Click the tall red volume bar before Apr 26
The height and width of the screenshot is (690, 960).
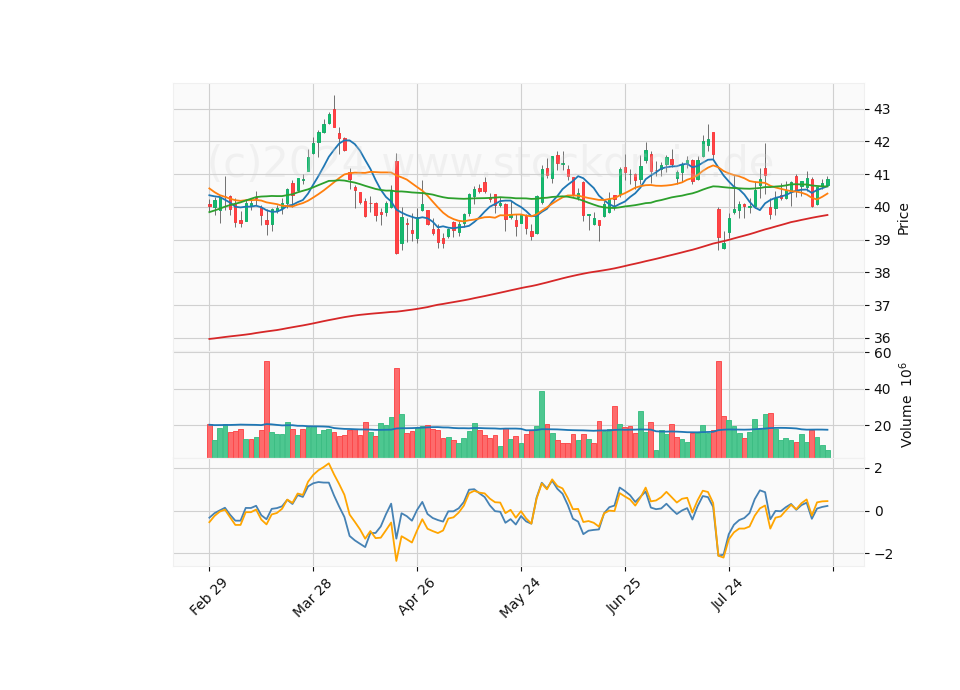(397, 413)
